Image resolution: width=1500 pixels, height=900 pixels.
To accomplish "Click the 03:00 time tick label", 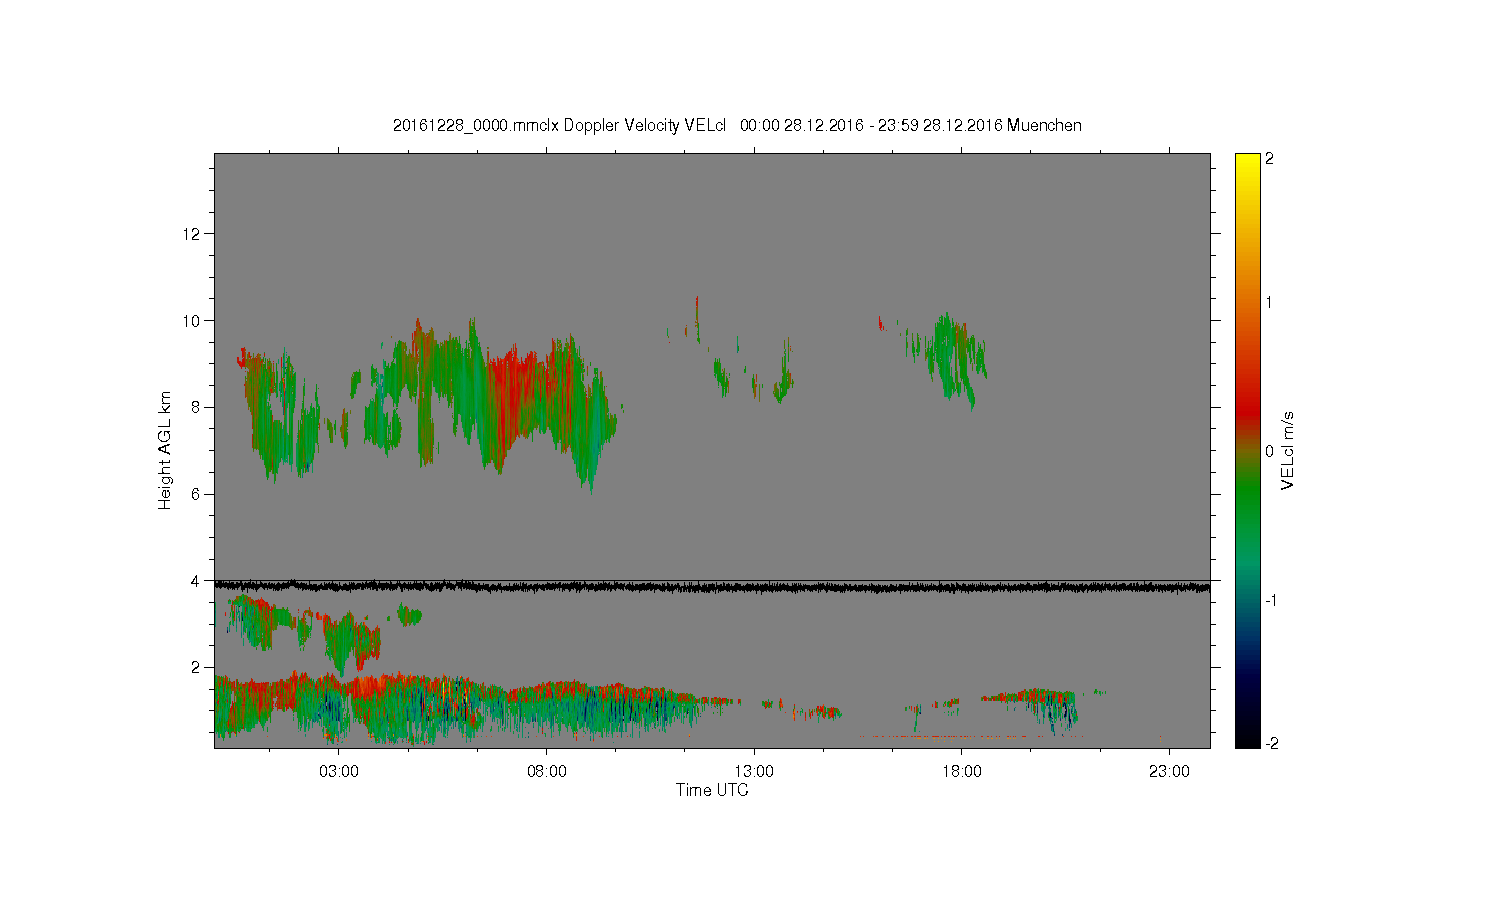I will point(339,772).
